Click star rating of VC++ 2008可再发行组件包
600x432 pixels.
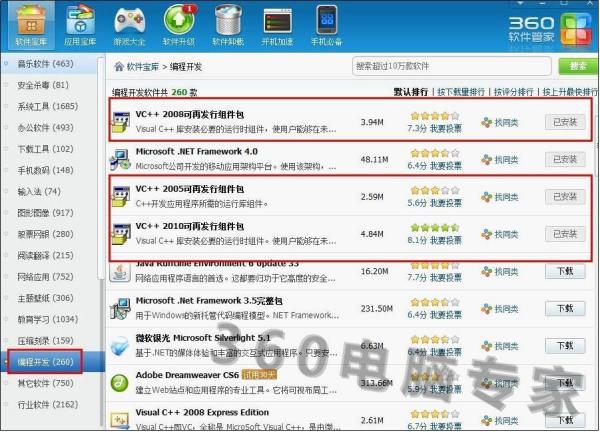coord(435,116)
